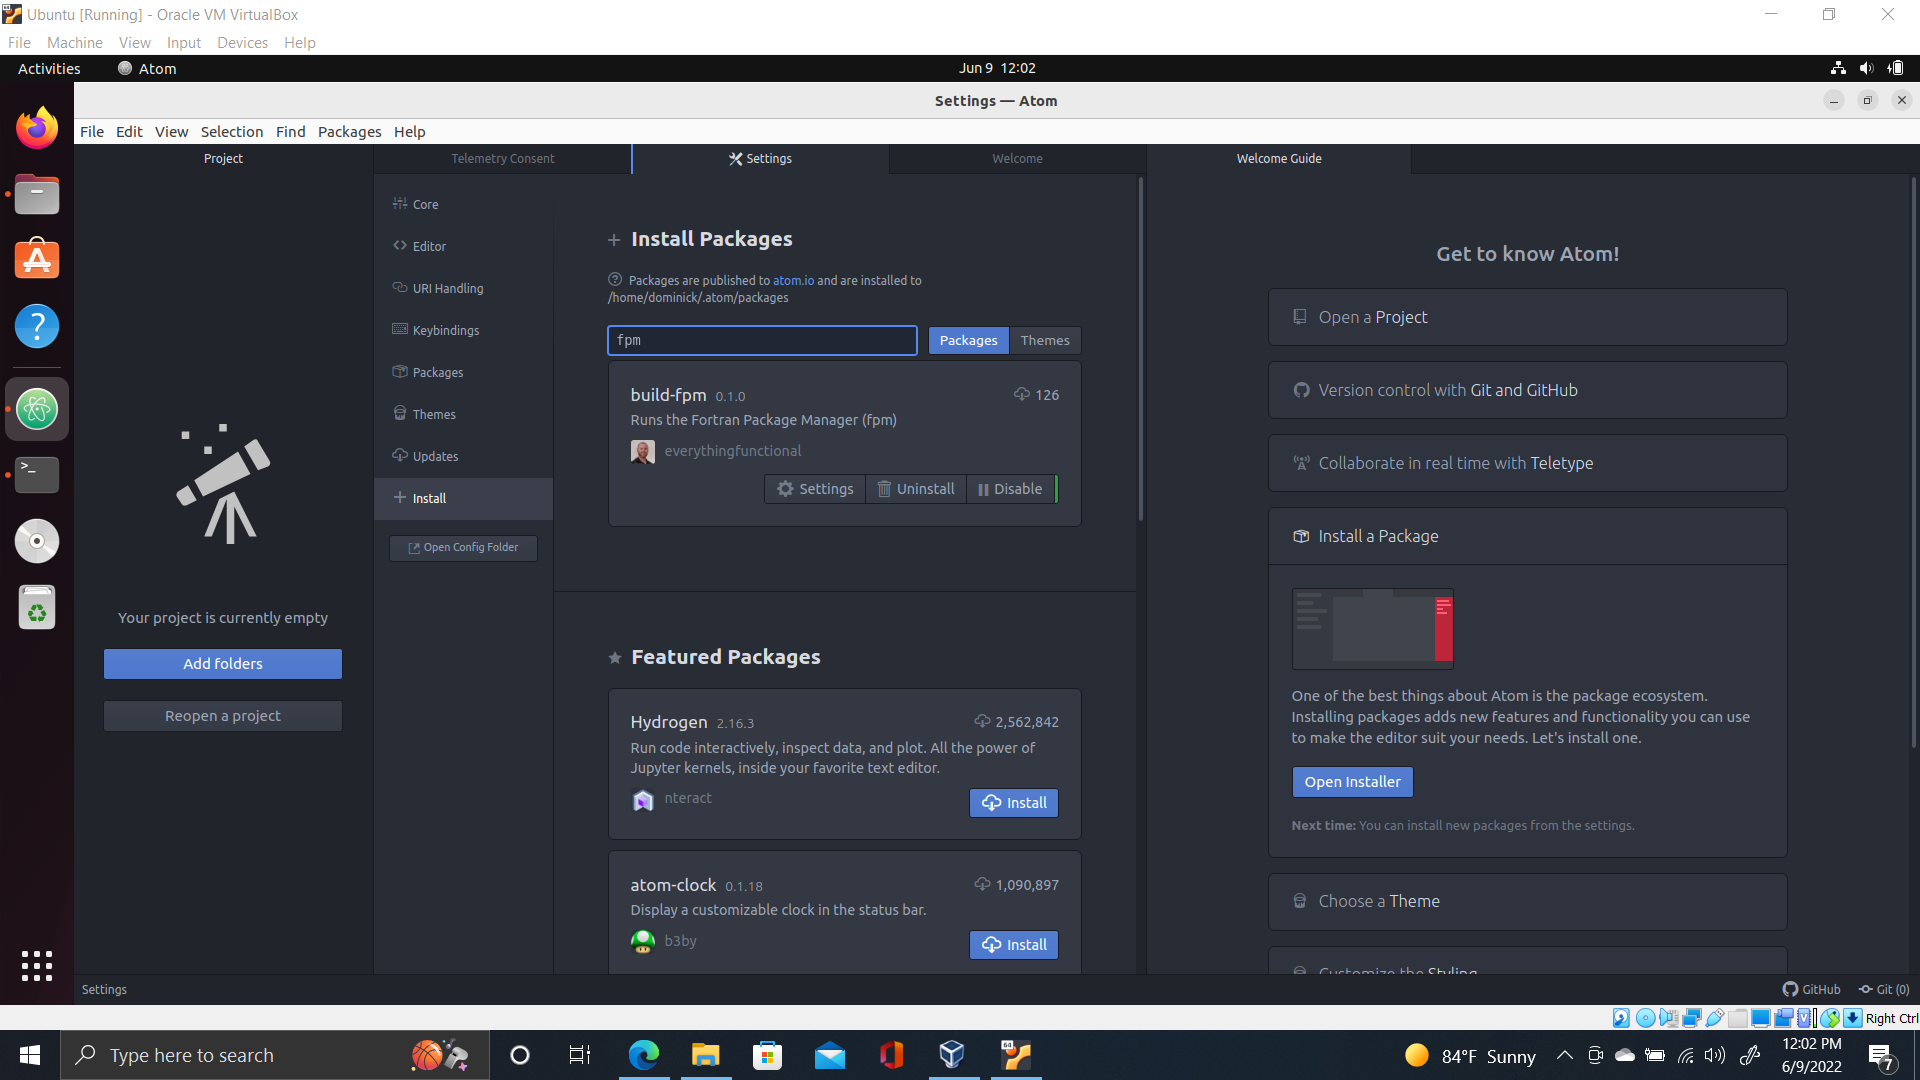Switch to Telemetry Consent tab

tap(502, 158)
